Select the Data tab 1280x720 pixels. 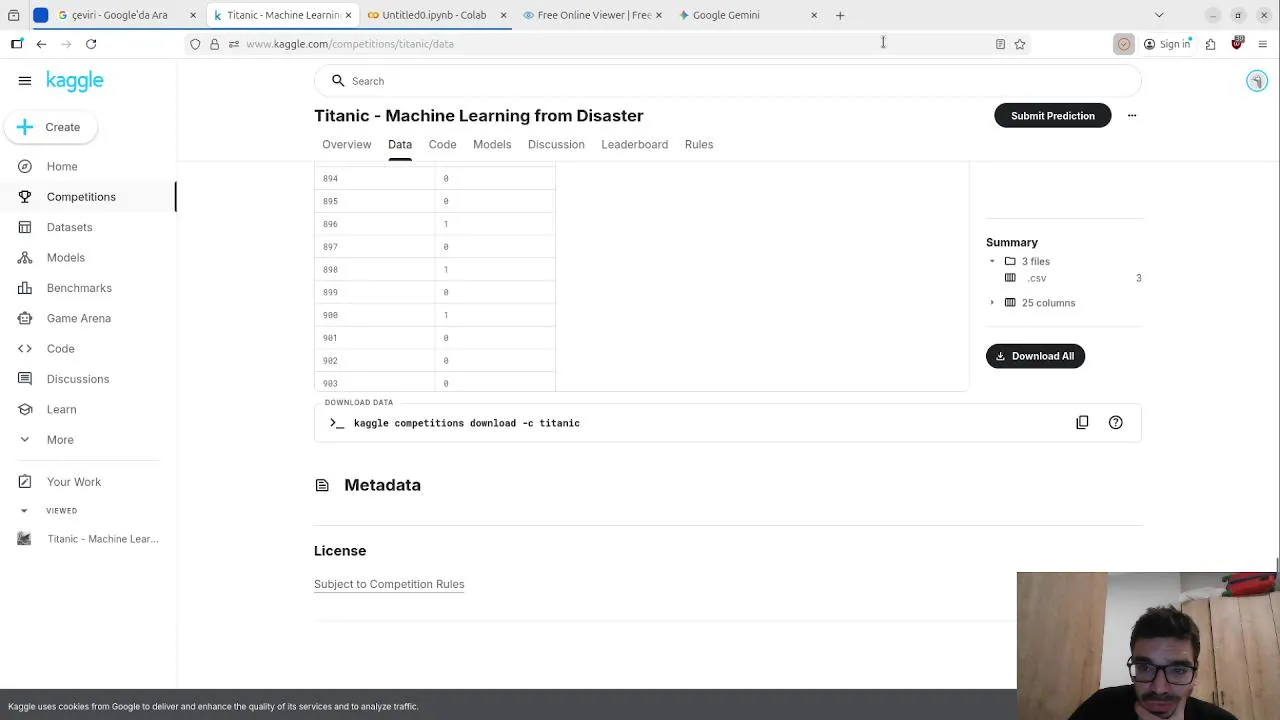tap(400, 145)
